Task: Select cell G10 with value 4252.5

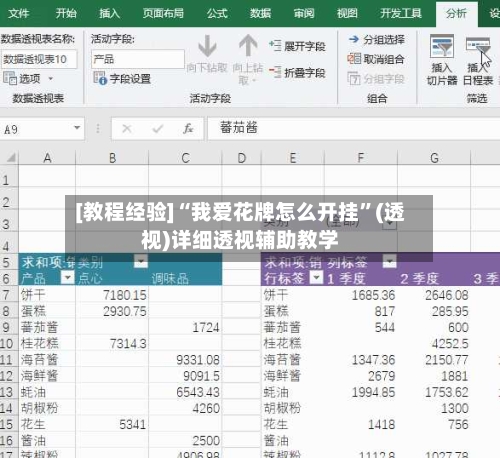Action: (434, 343)
